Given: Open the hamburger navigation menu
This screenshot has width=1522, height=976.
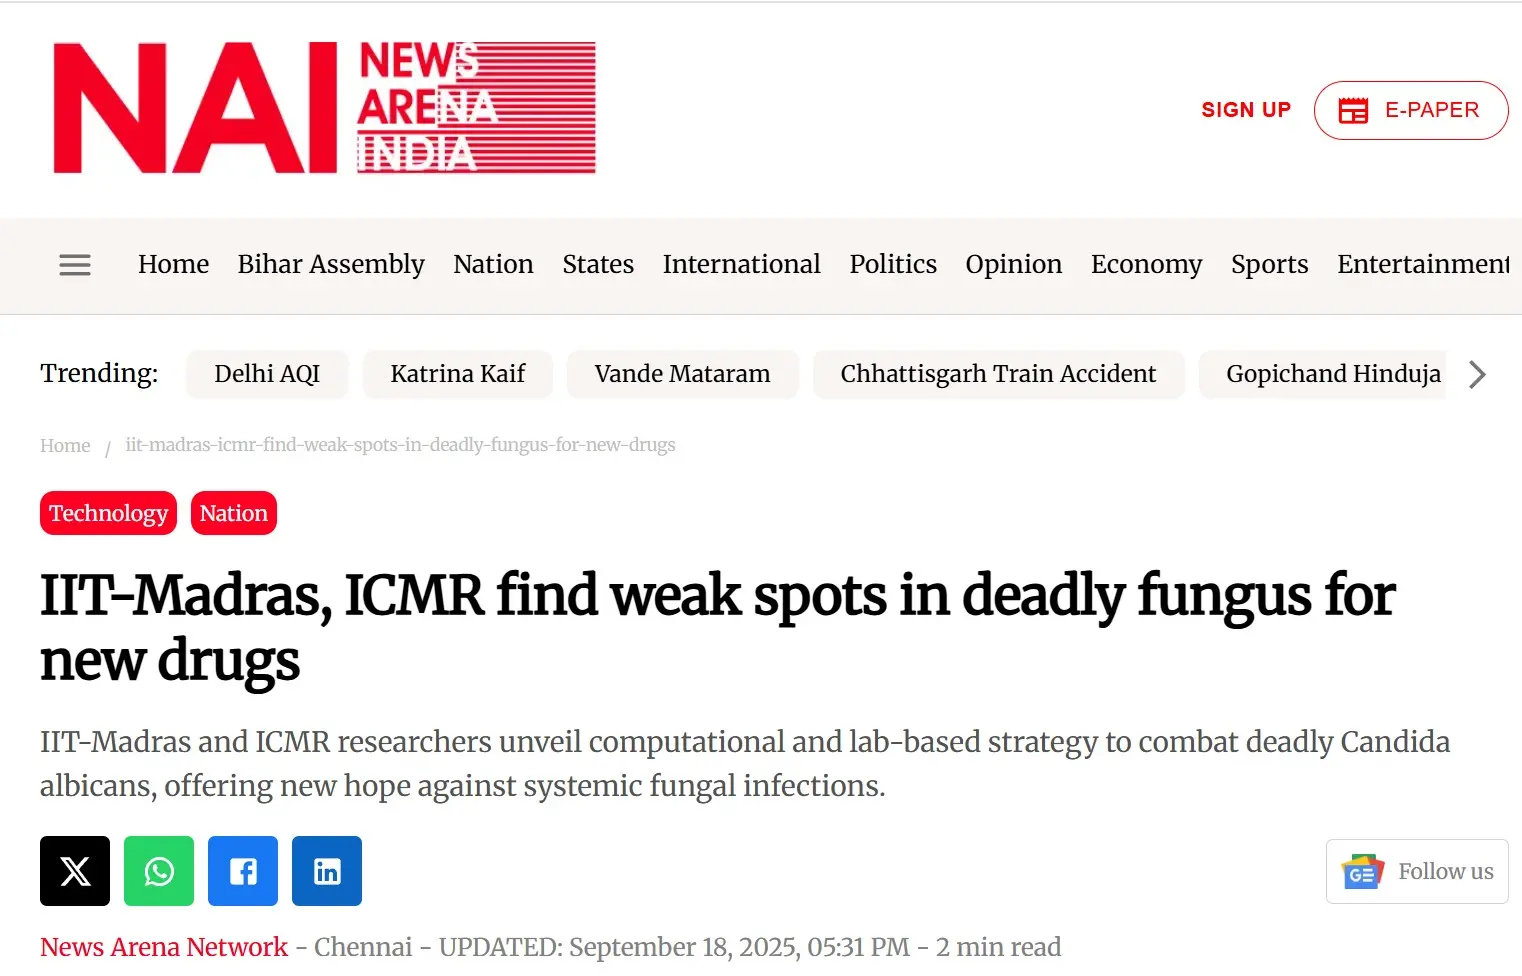Looking at the screenshot, I should pyautogui.click(x=74, y=264).
